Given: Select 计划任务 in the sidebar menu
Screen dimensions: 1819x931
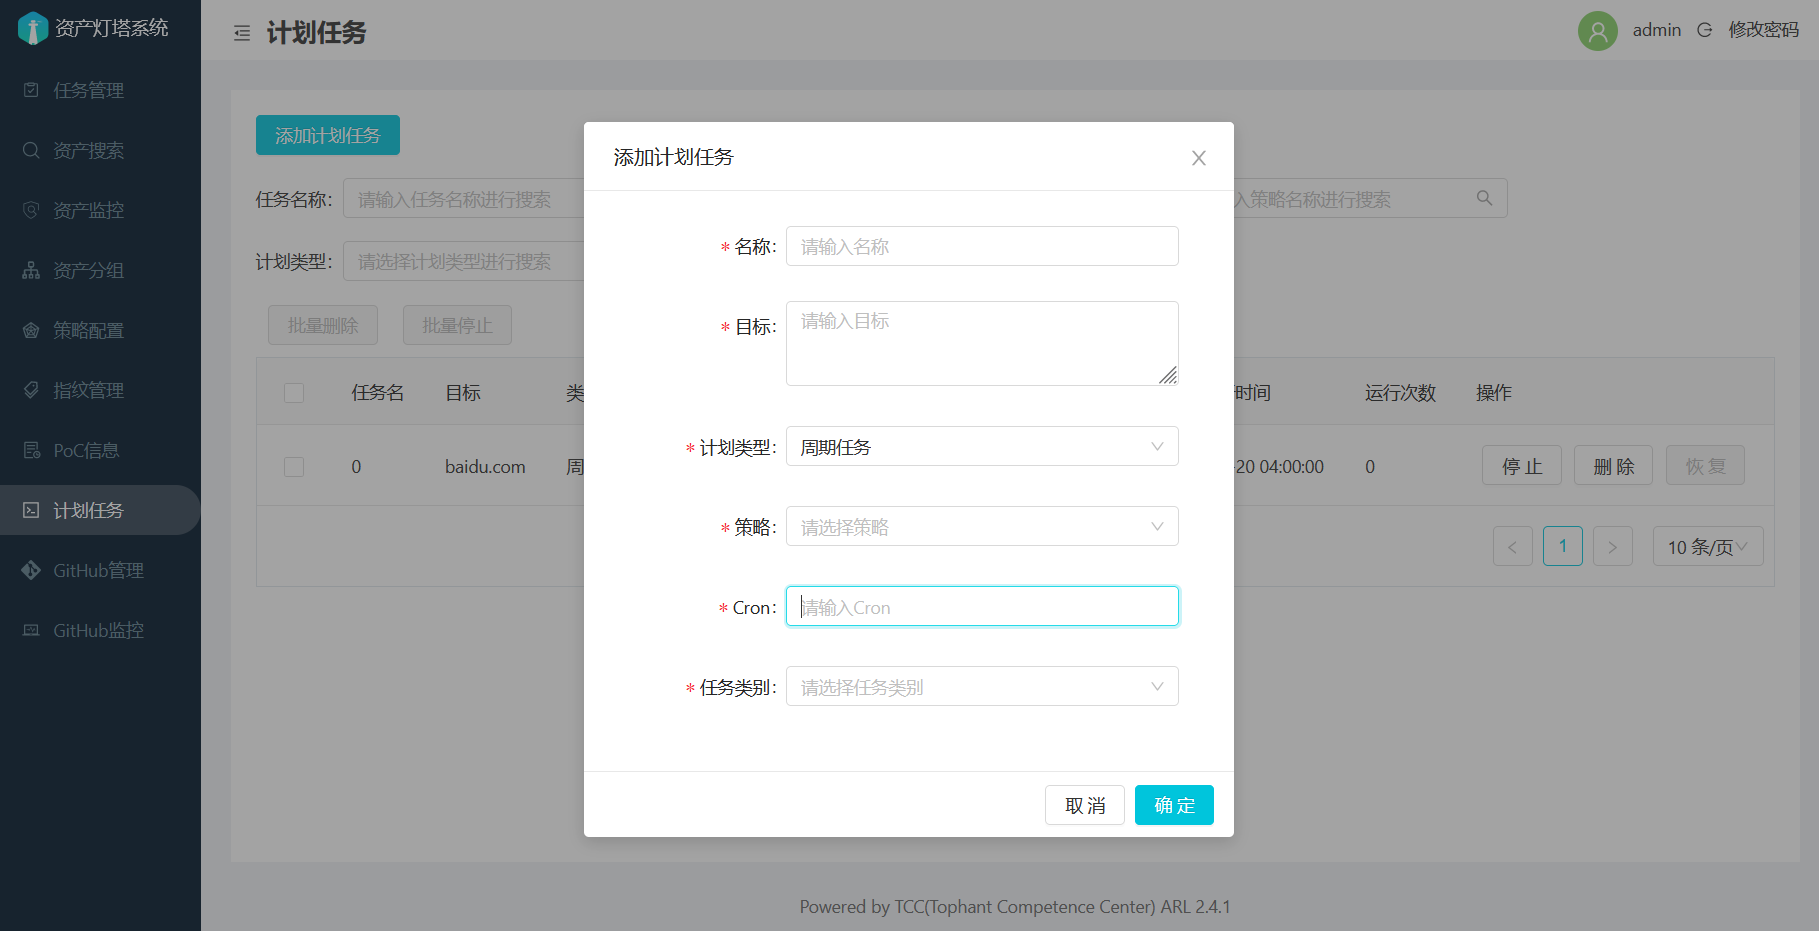Looking at the screenshot, I should point(100,510).
